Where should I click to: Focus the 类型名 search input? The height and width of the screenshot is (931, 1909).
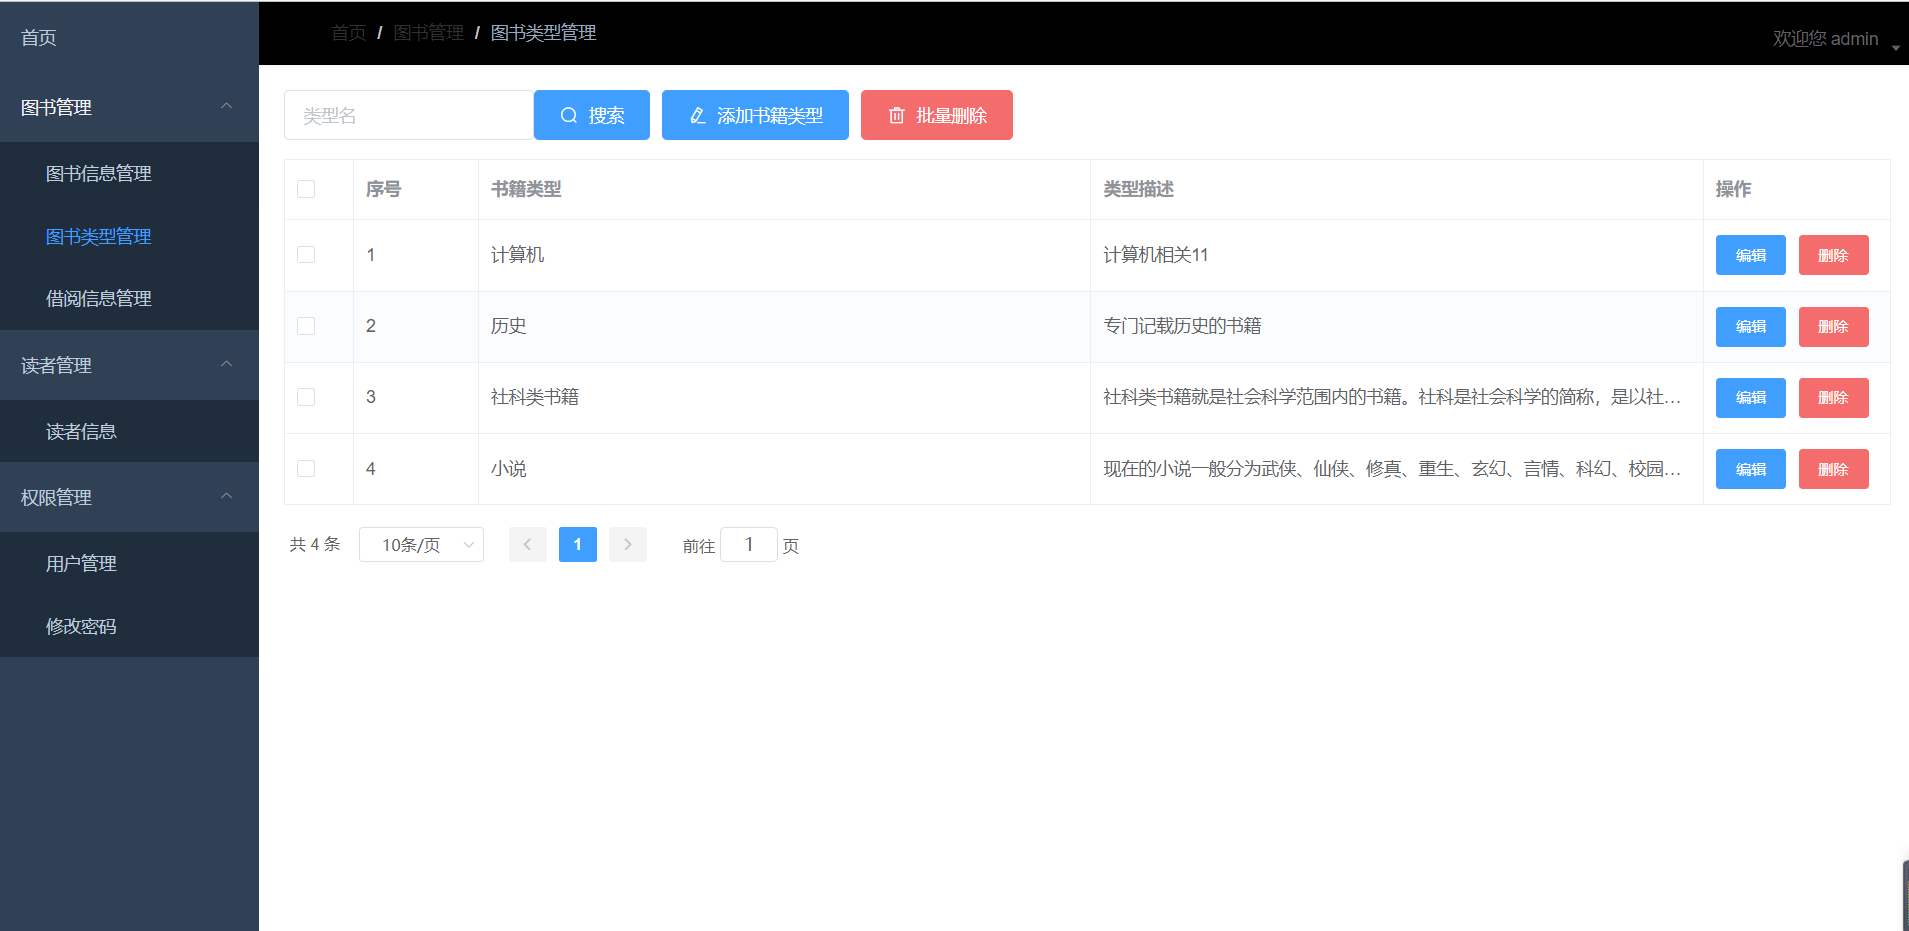coord(409,115)
